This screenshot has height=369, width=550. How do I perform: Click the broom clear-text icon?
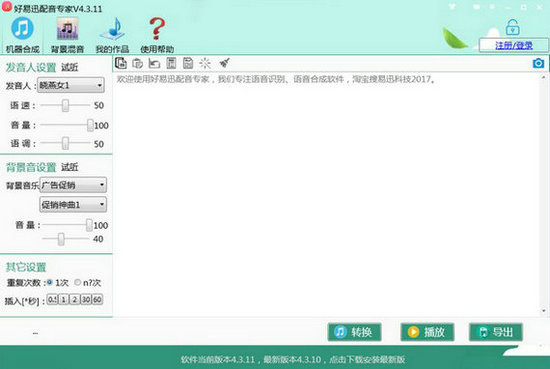tap(224, 63)
